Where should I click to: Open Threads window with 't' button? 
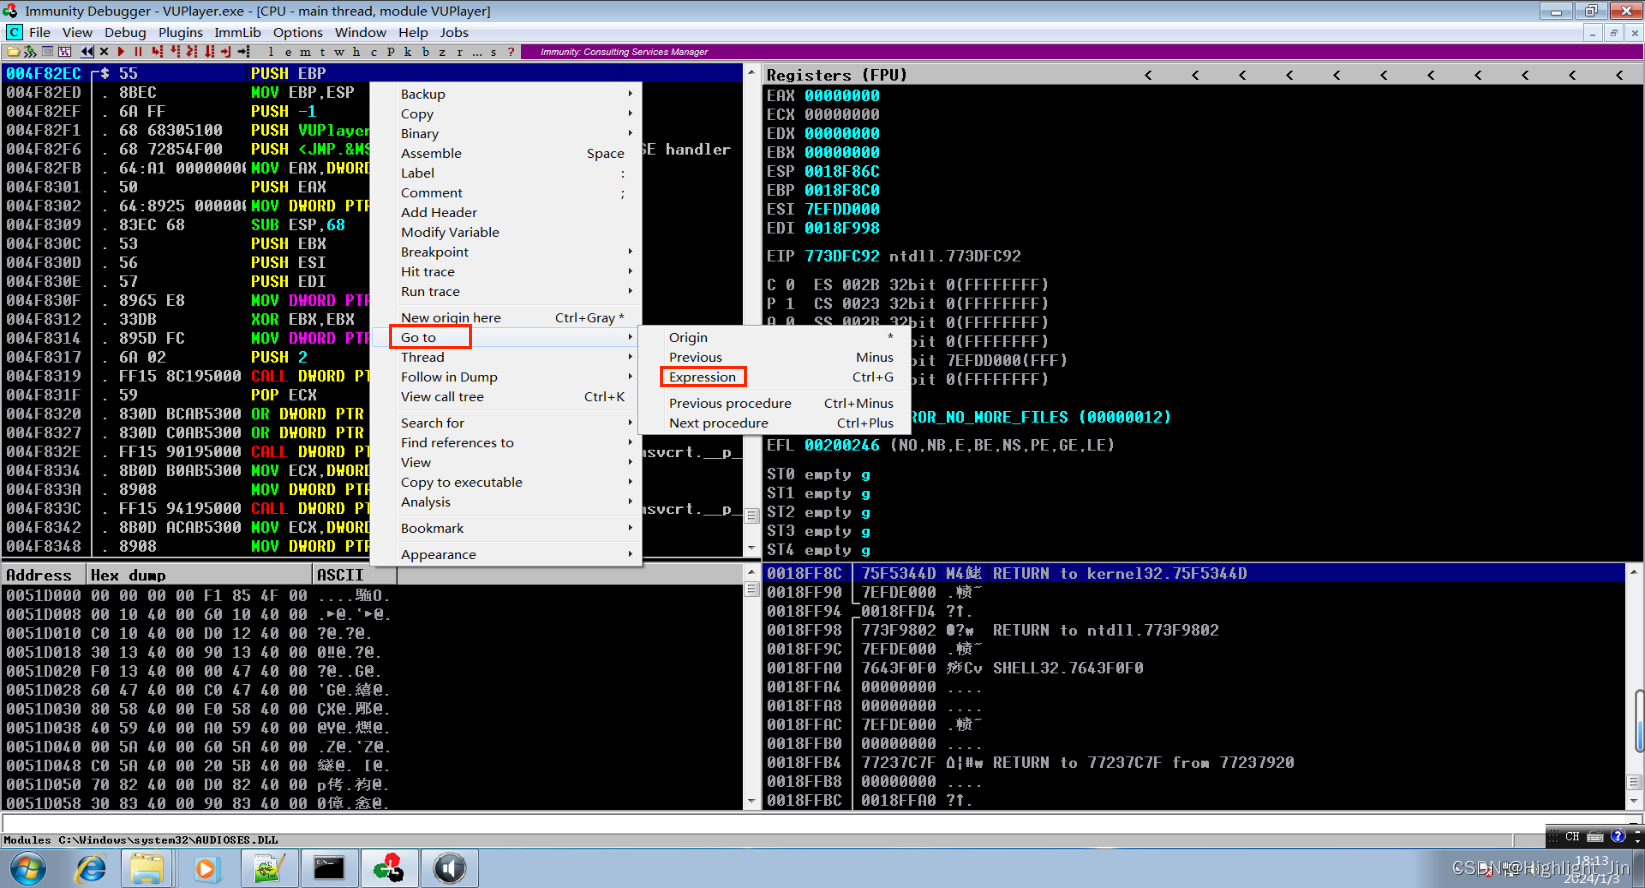(x=322, y=51)
